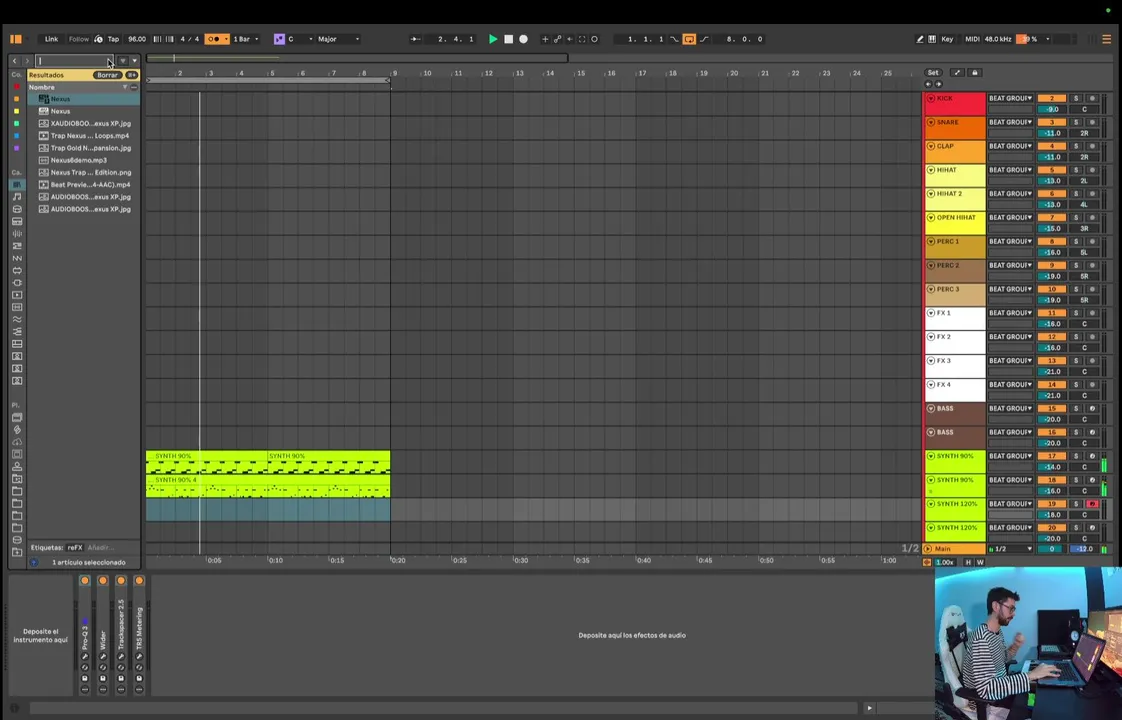Jump to previous locator arrow
Image resolution: width=1122 pixels, height=720 pixels.
(x=929, y=84)
